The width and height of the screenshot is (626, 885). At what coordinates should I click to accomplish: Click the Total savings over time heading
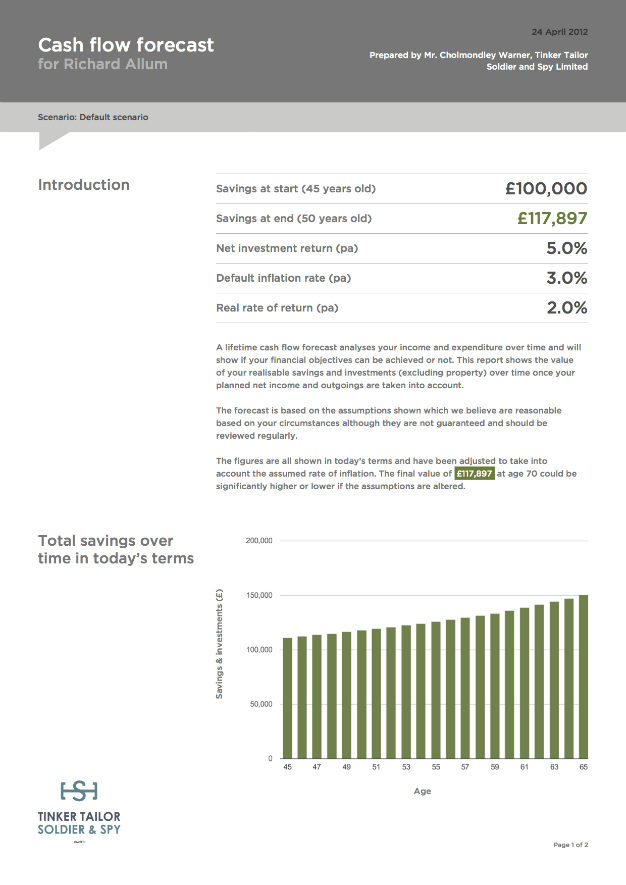coord(116,549)
